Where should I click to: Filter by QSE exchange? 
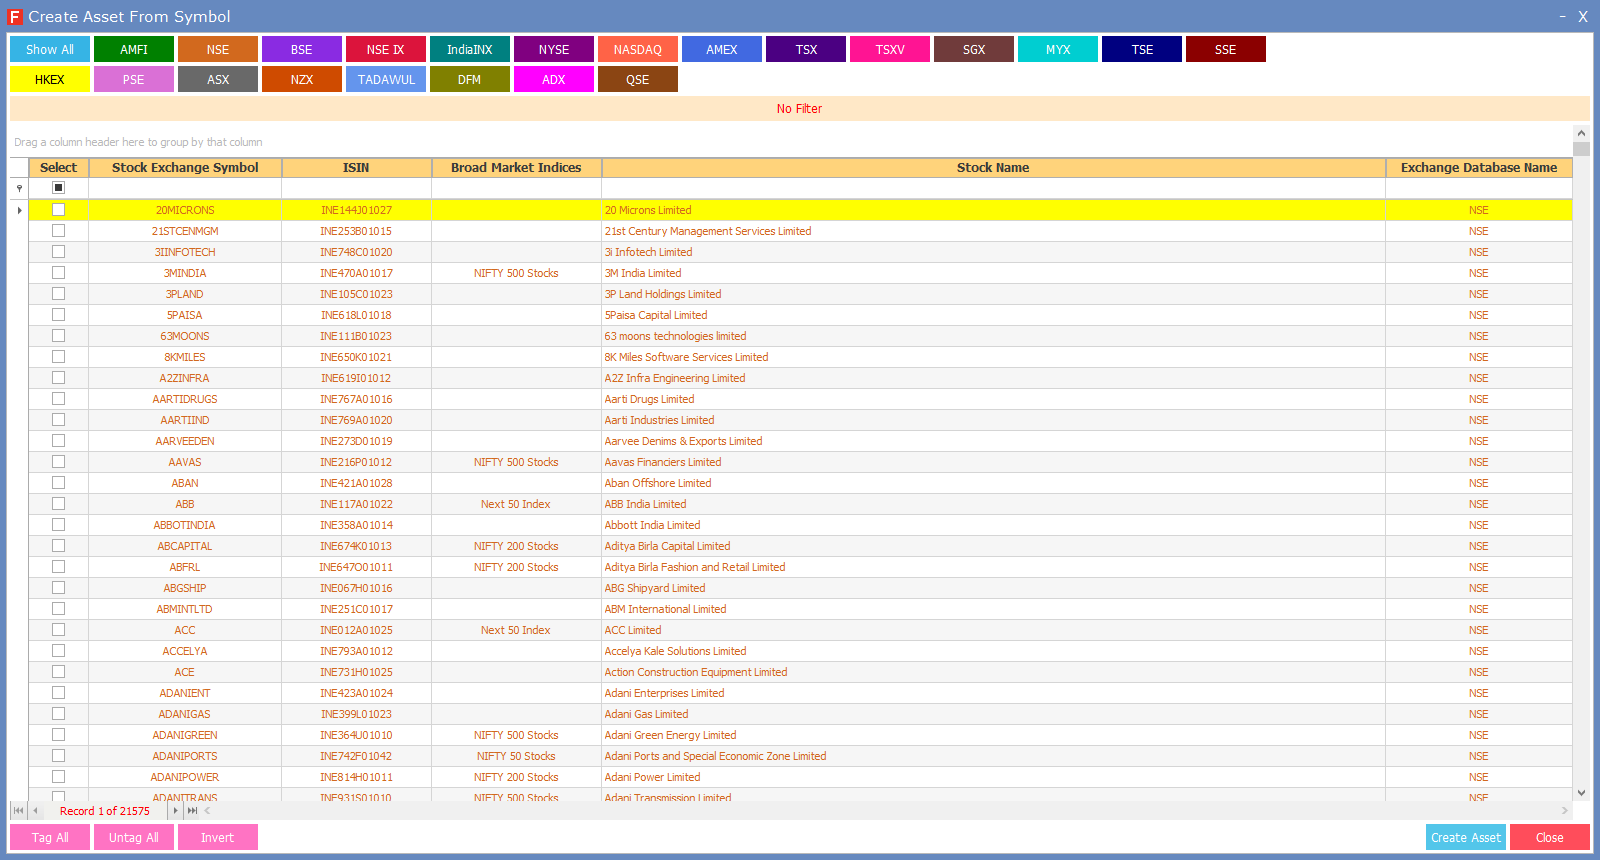tap(638, 79)
